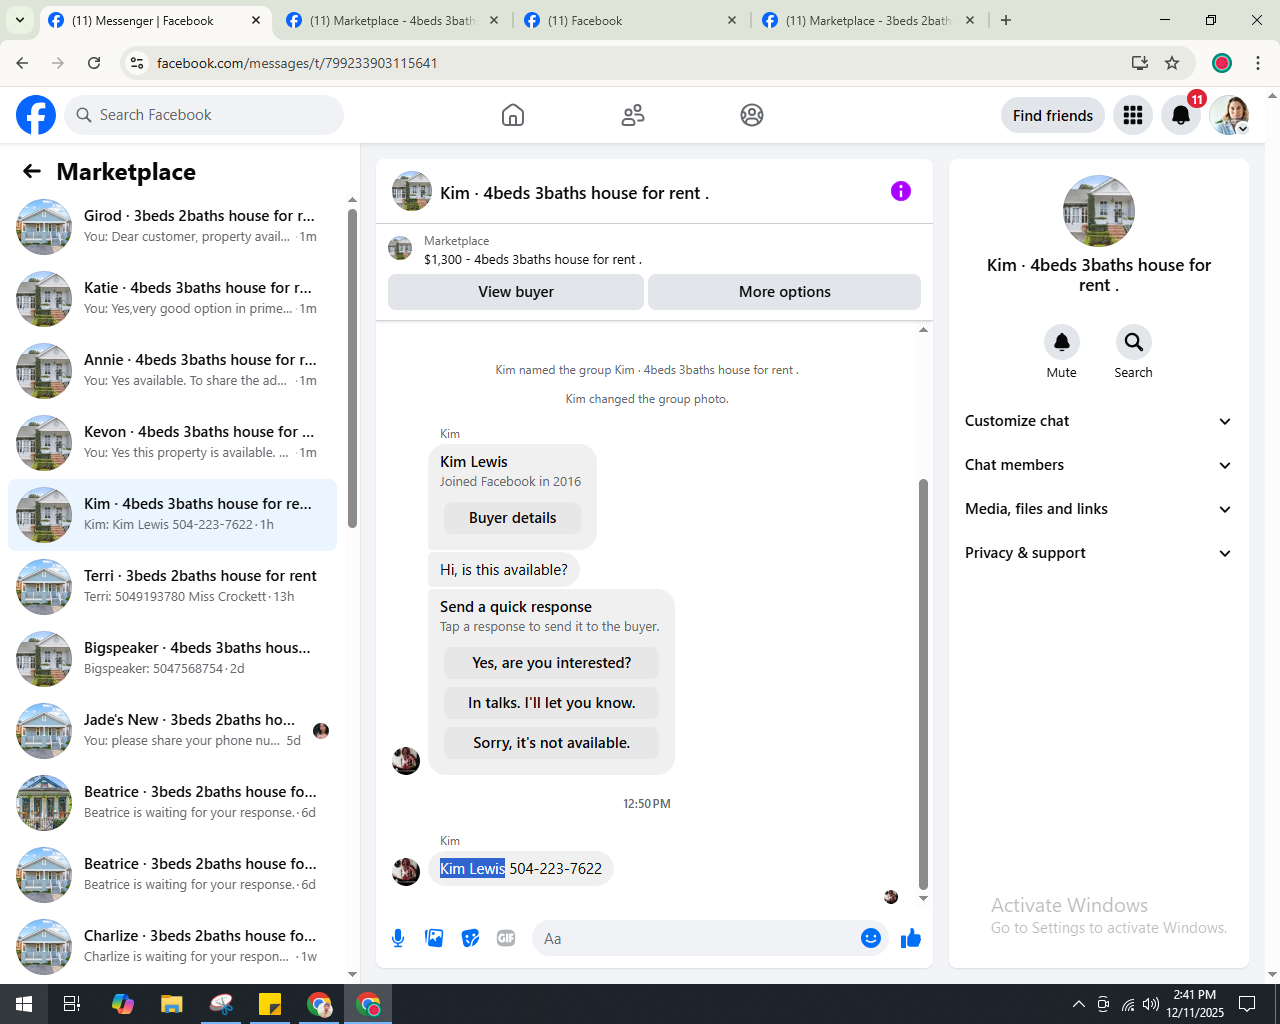Expand Customize chat section

tap(1098, 421)
